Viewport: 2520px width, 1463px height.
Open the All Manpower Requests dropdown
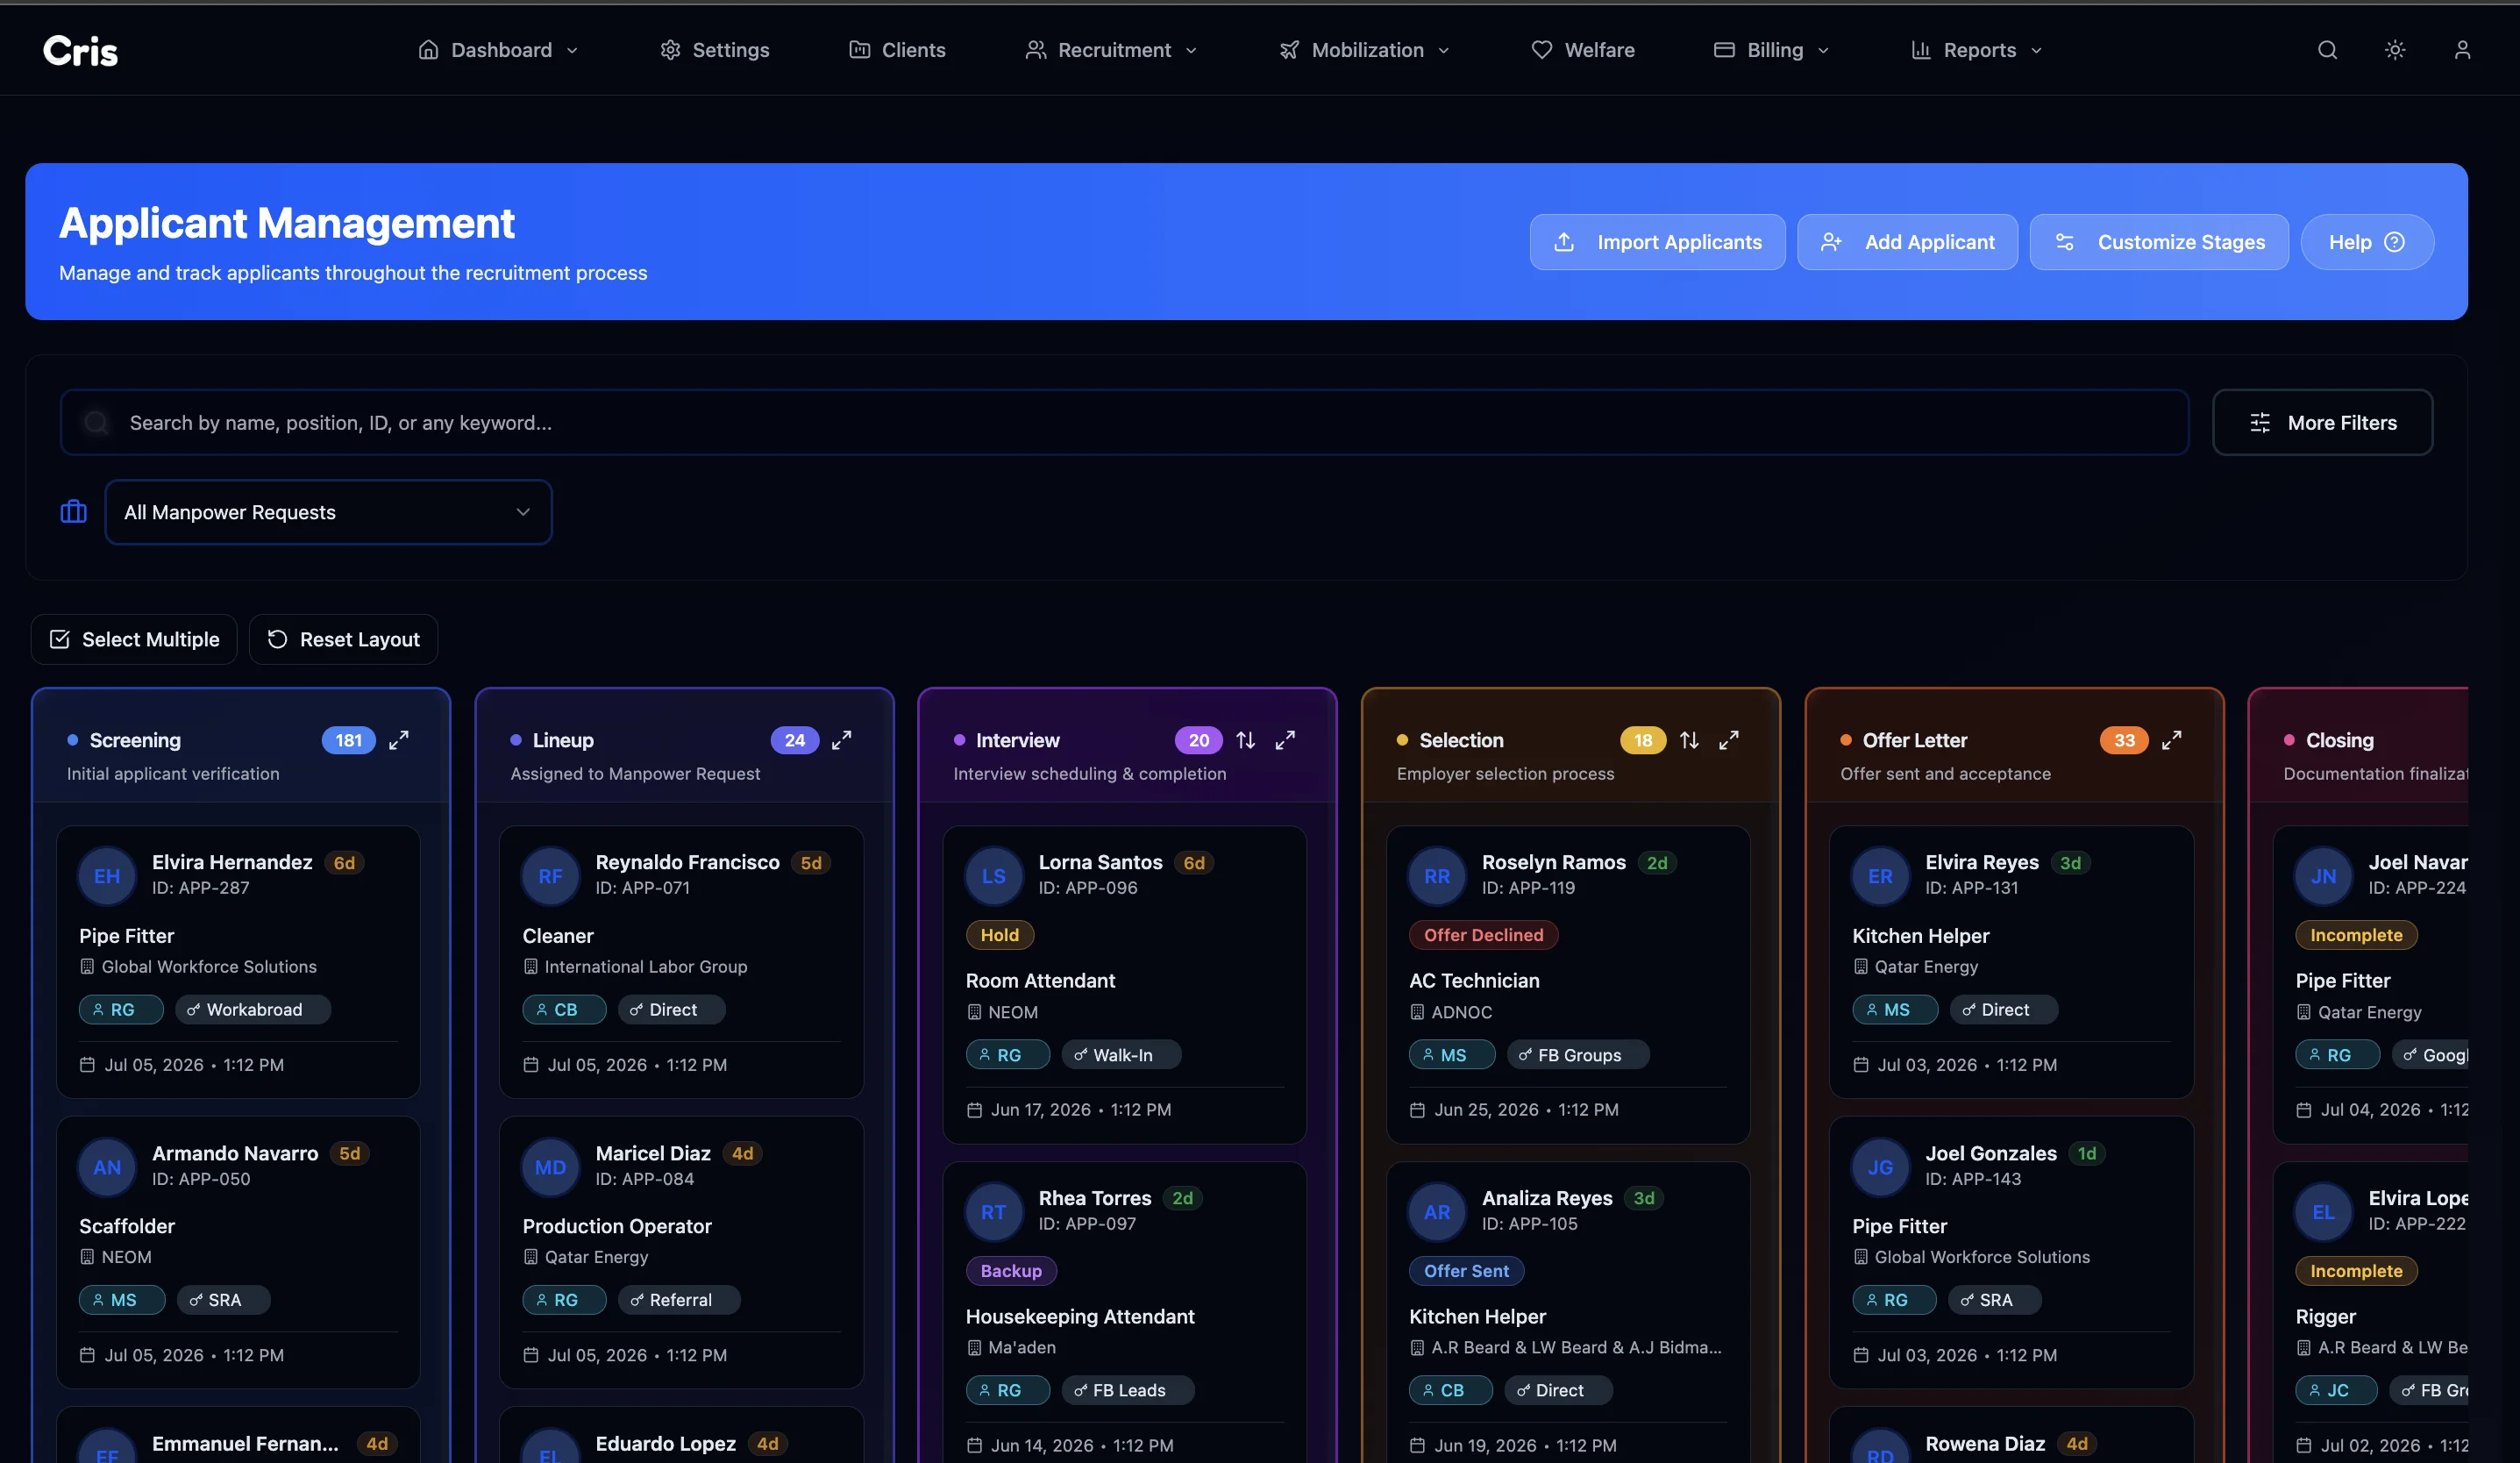[328, 512]
